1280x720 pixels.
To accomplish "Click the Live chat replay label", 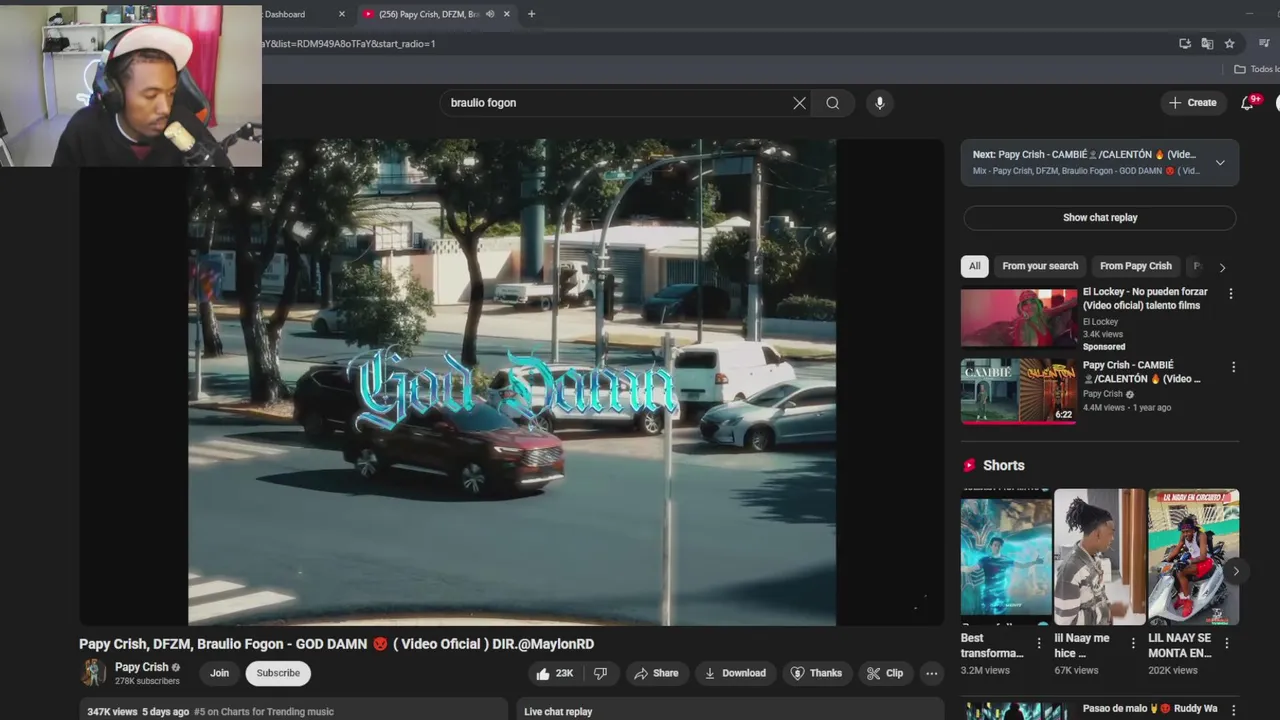I will 558,712.
